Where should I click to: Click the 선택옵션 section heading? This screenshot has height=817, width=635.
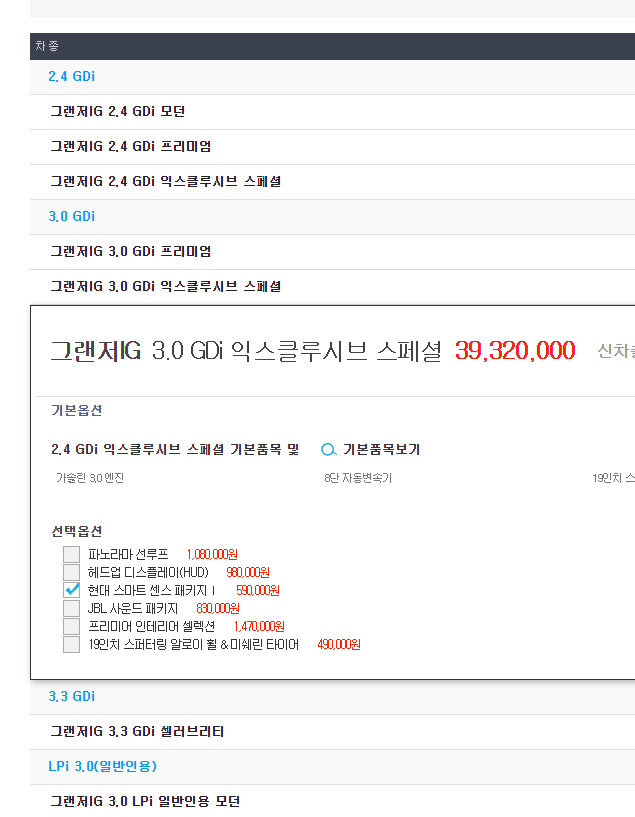point(77,531)
